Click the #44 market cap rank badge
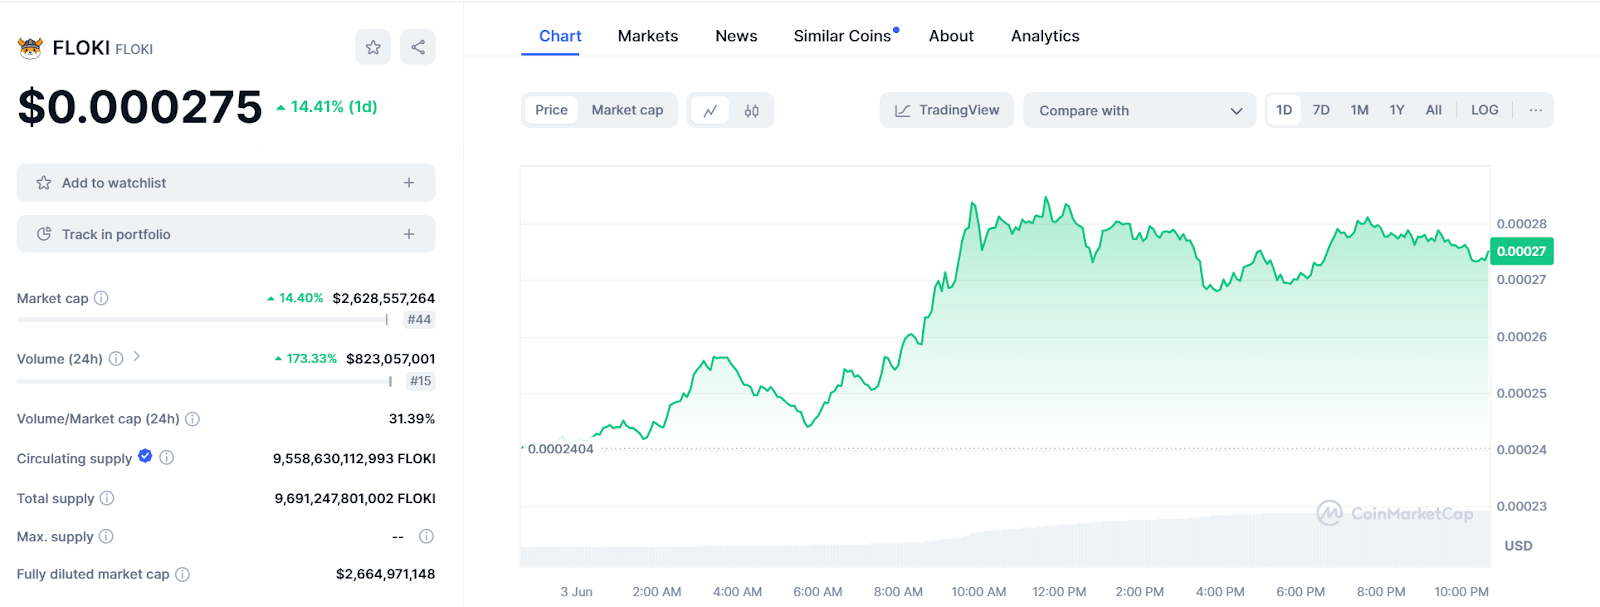 (x=419, y=320)
